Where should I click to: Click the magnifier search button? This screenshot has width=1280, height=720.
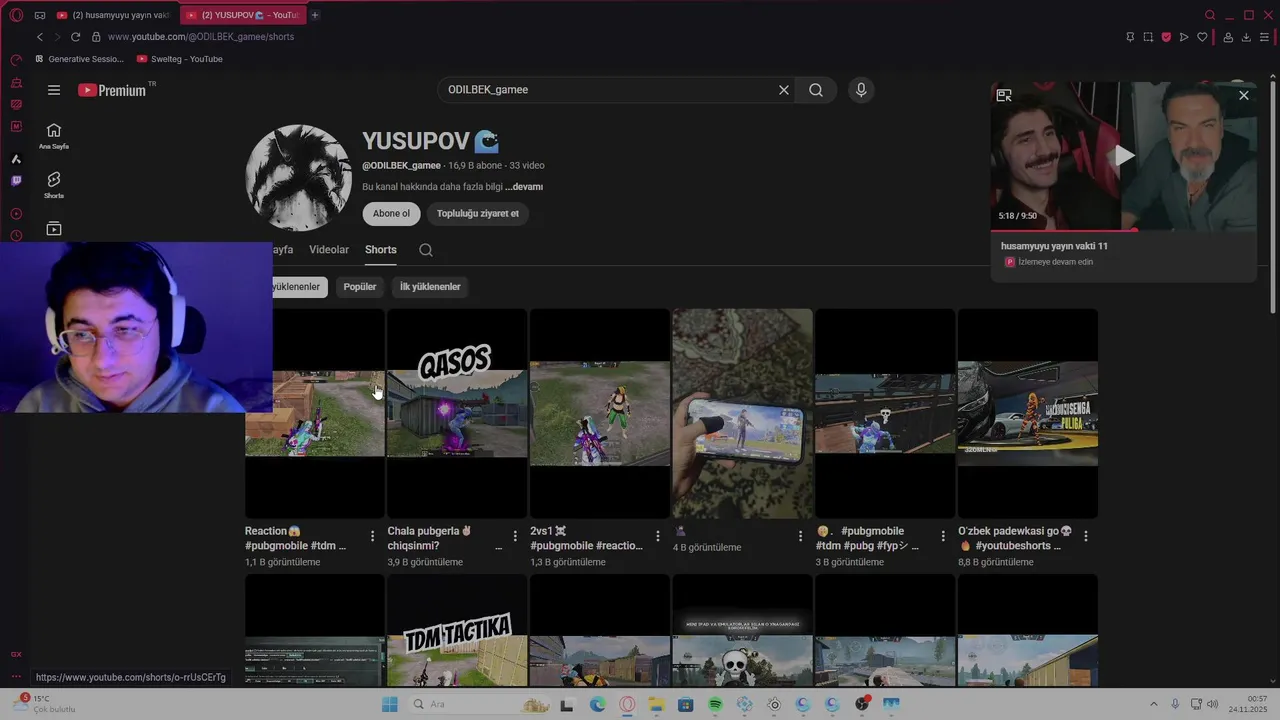tap(816, 90)
